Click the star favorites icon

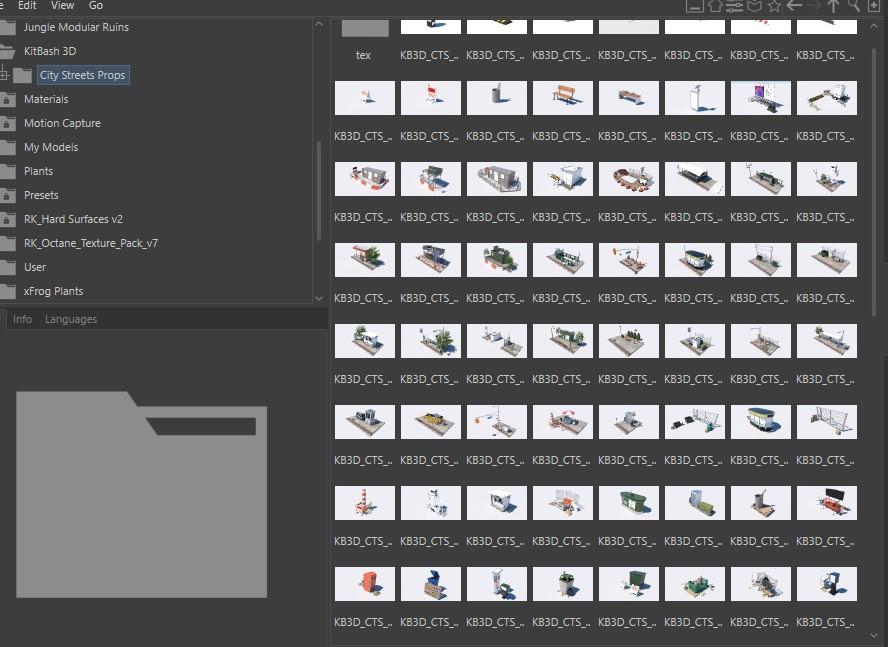774,6
